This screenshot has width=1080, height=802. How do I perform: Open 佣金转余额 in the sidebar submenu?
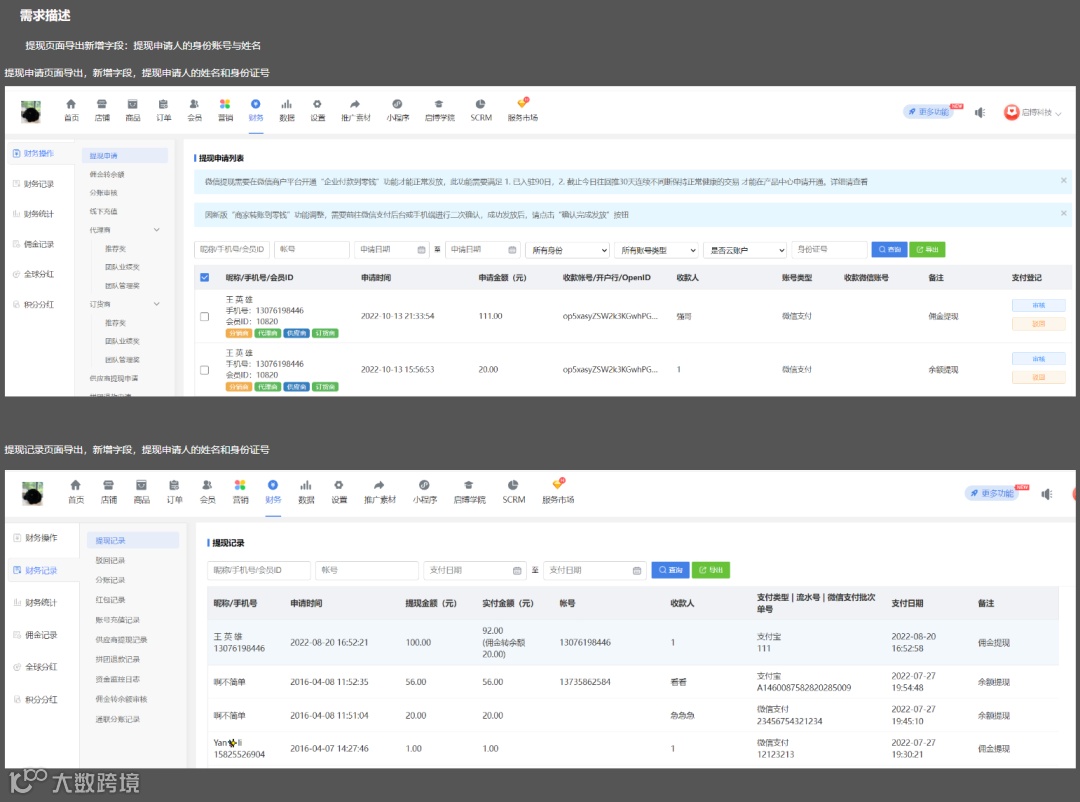(107, 174)
